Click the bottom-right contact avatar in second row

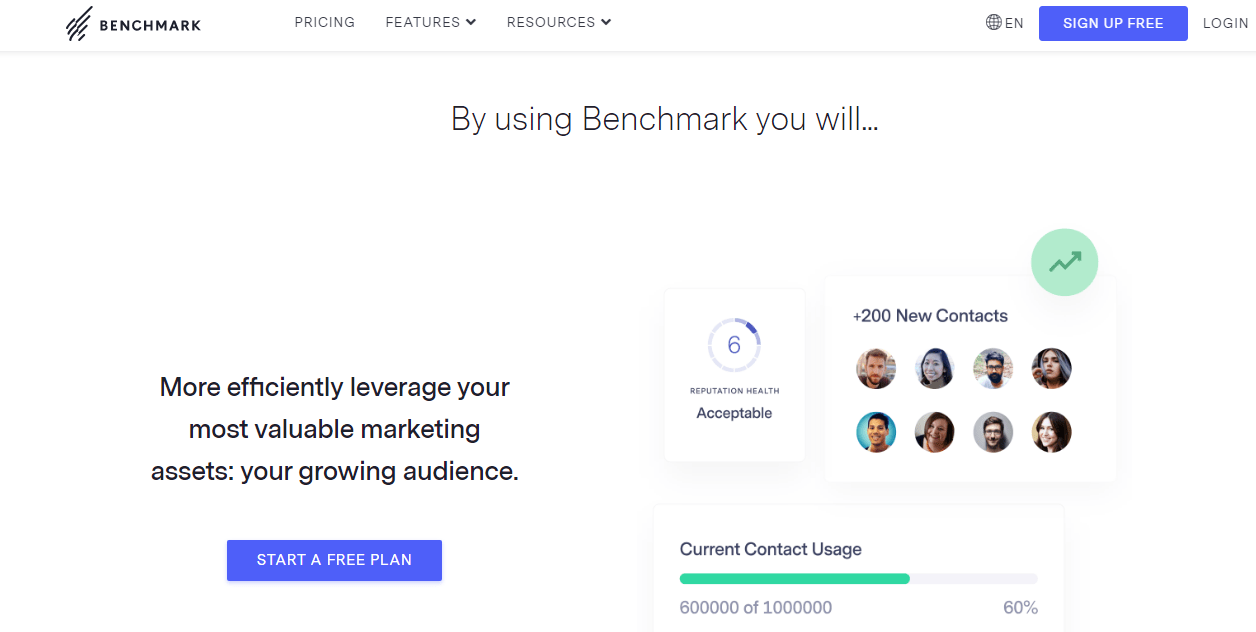1051,432
